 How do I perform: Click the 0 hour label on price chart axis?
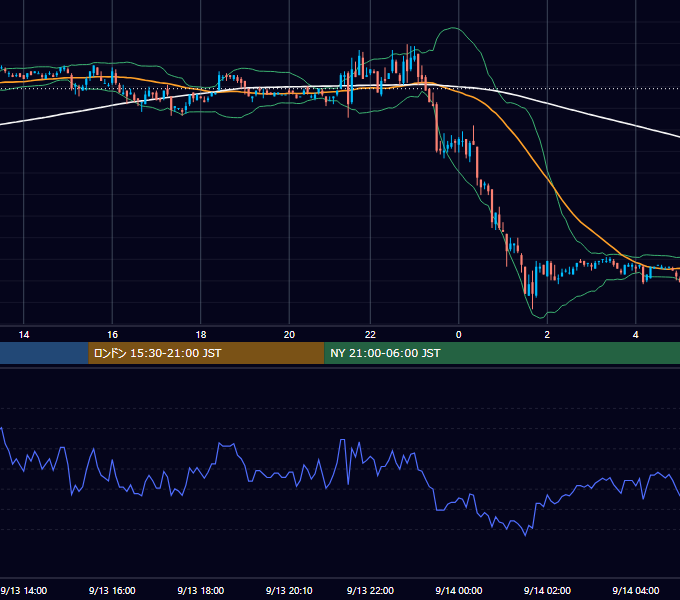coord(459,335)
